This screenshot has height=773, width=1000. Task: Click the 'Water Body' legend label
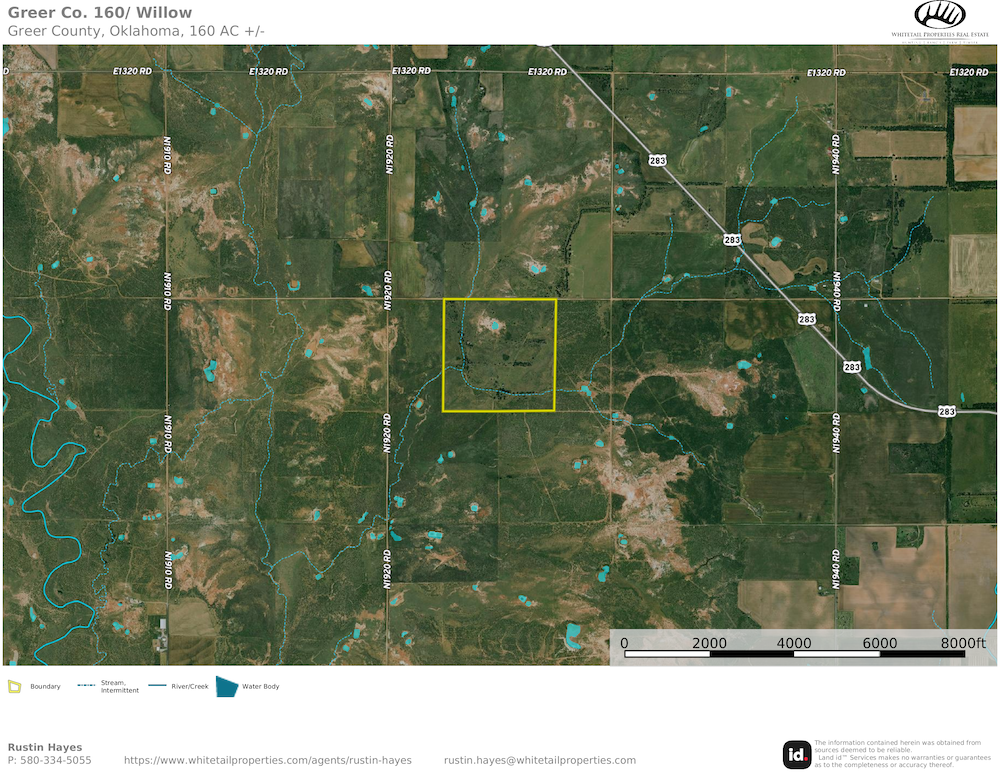pyautogui.click(x=261, y=686)
